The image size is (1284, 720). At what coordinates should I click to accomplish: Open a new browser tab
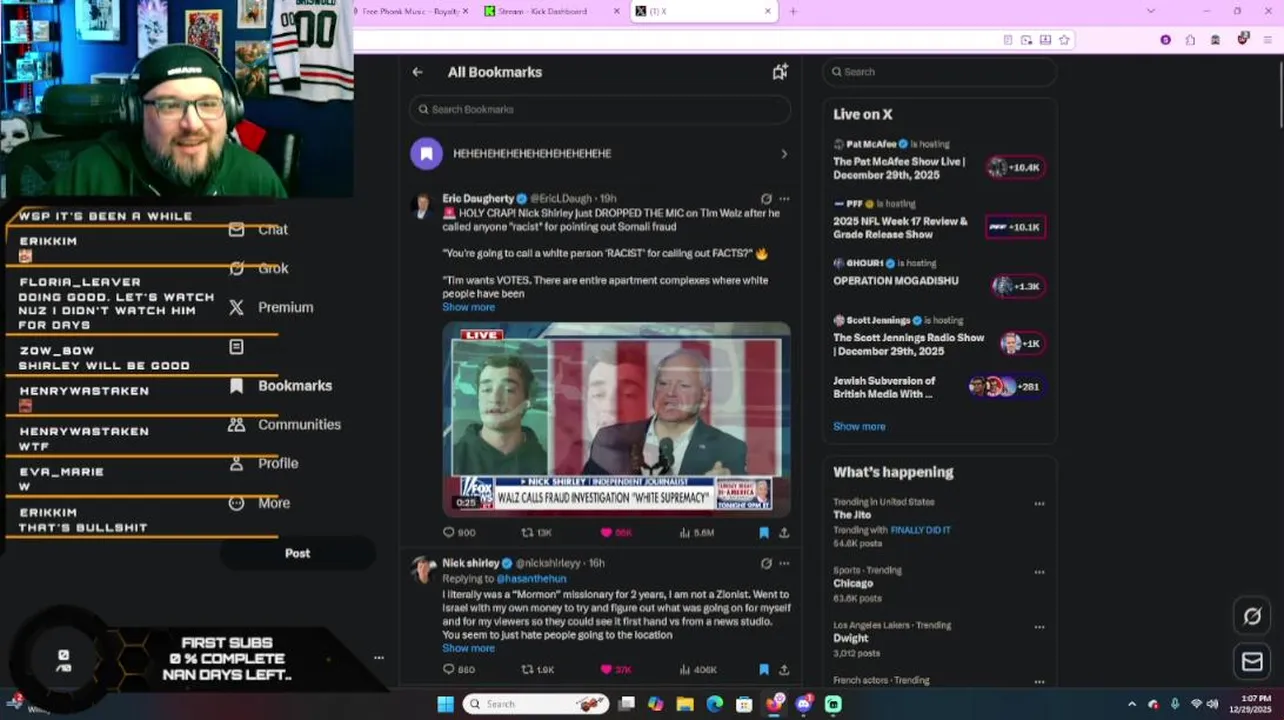793,11
